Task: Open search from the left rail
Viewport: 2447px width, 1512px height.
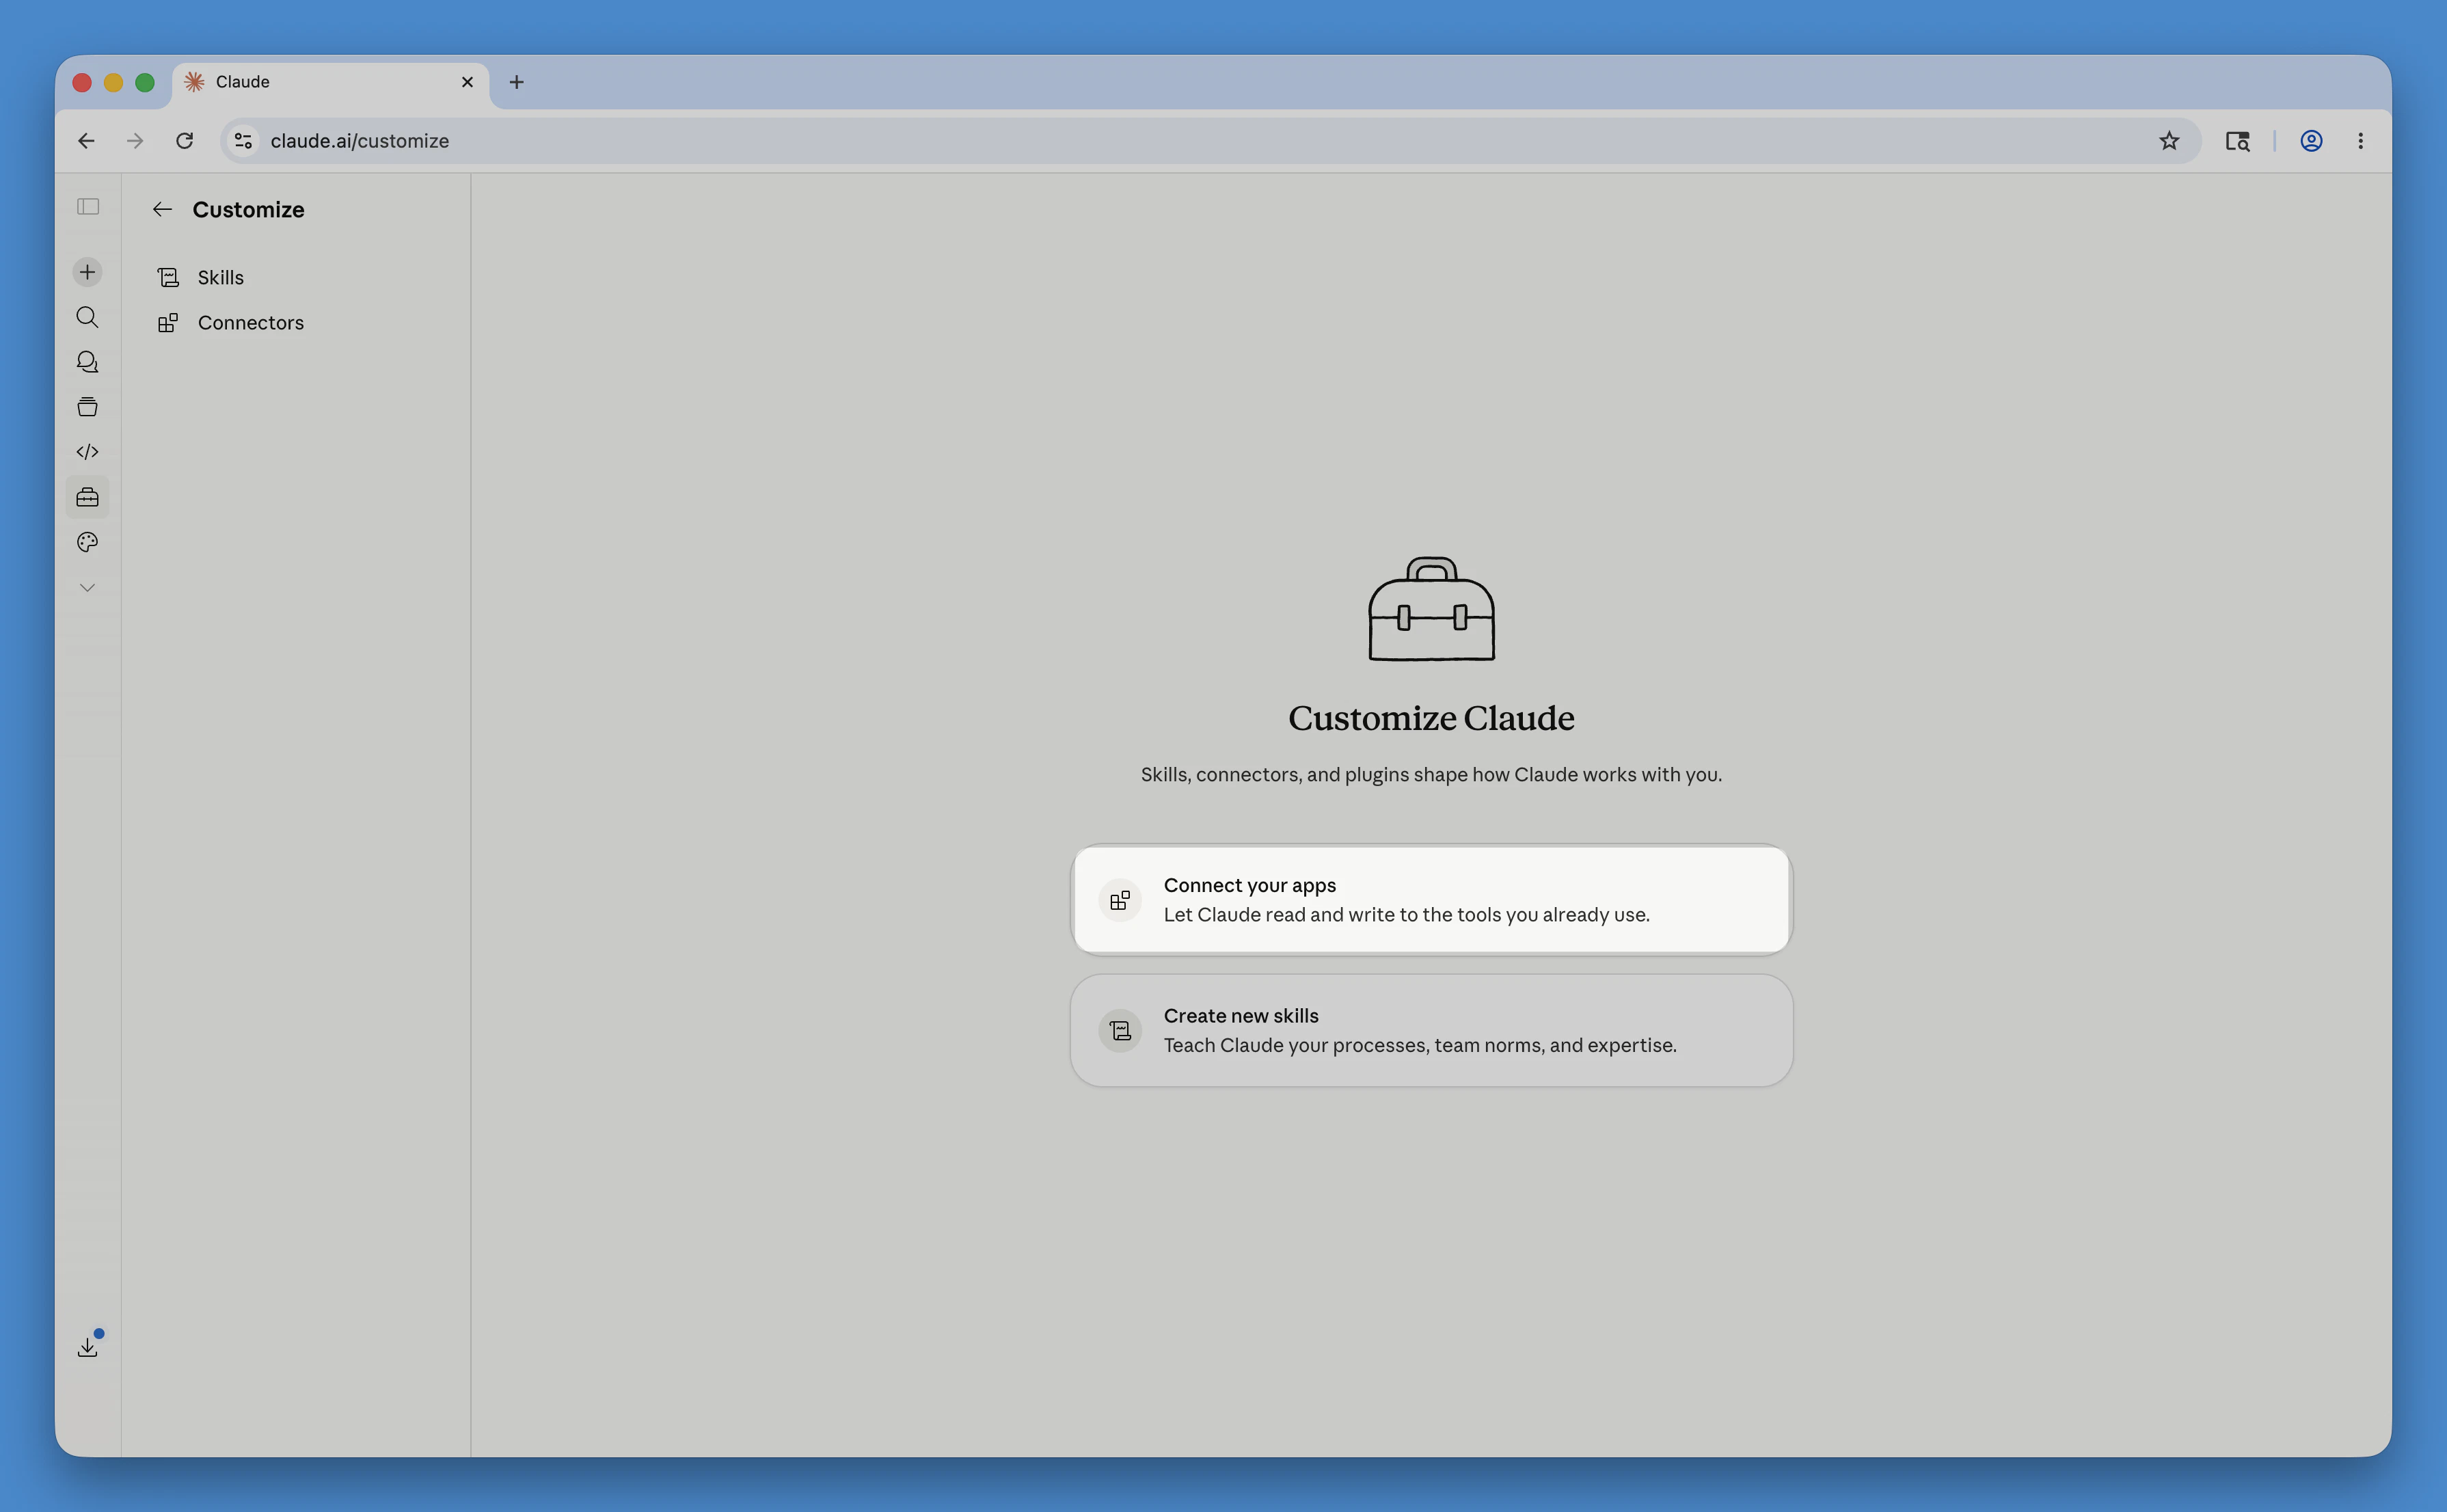Action: (88, 317)
